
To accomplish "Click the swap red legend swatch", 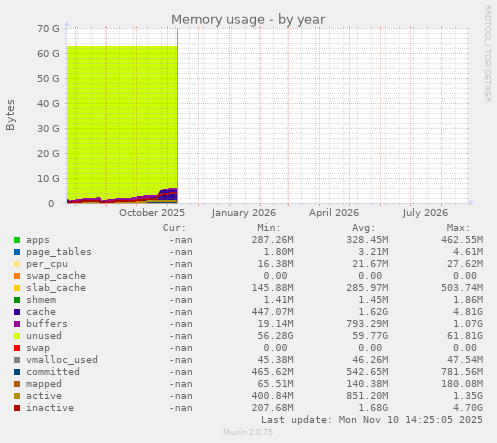I will pyautogui.click(x=17, y=348).
